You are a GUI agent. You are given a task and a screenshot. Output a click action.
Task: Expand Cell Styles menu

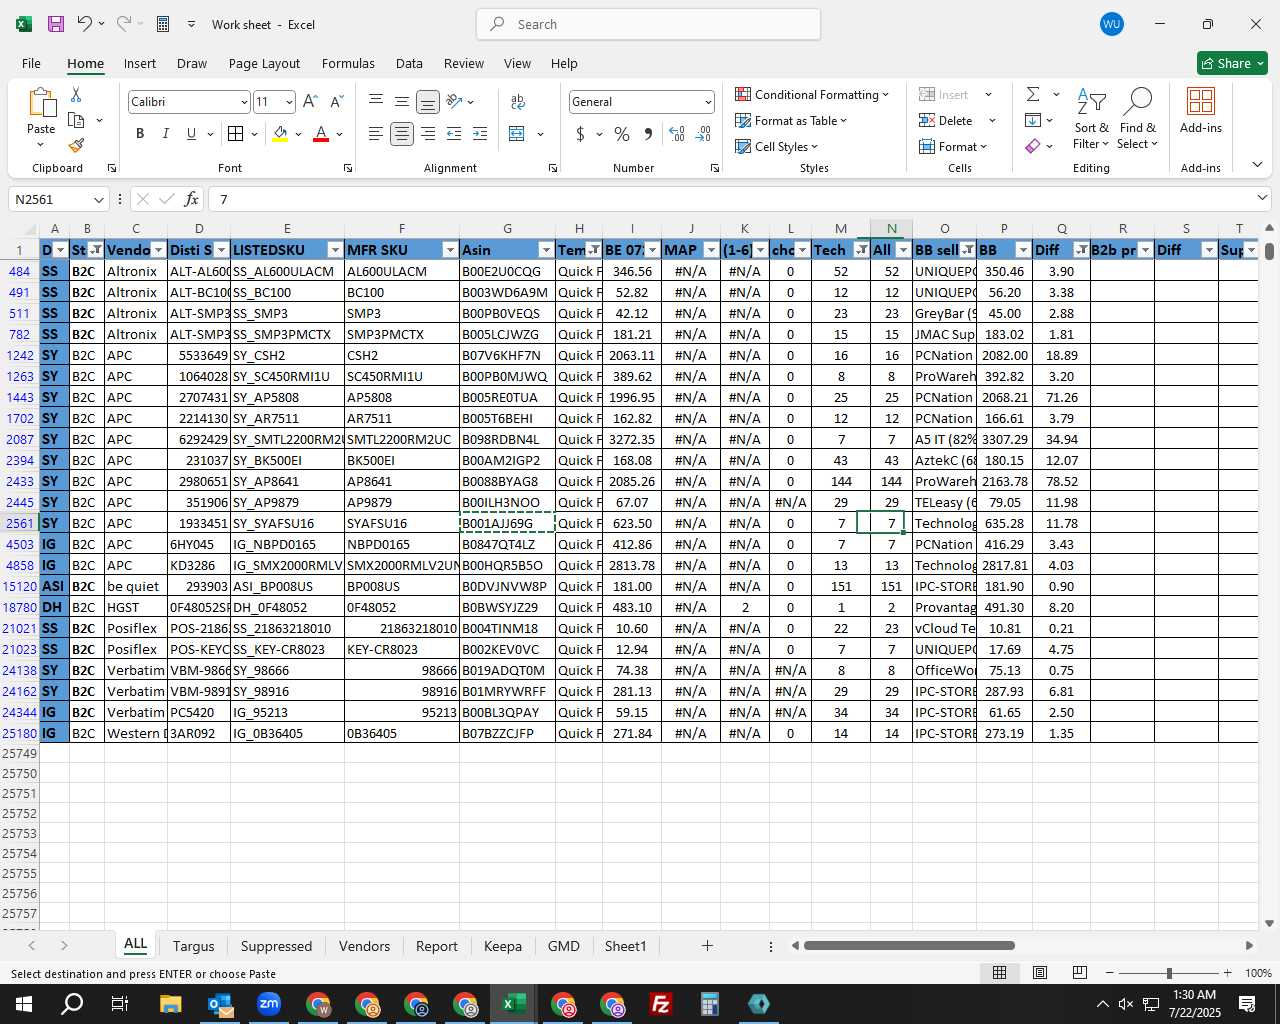[x=776, y=146]
